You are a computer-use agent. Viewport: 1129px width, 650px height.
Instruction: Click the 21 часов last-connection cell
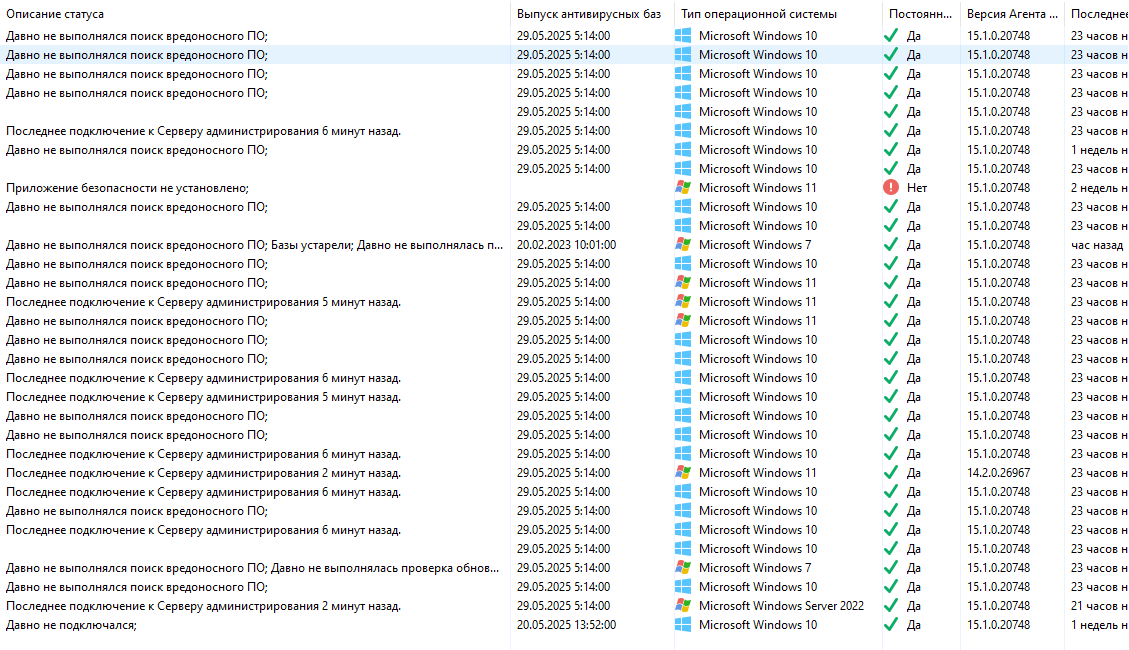(1099, 606)
